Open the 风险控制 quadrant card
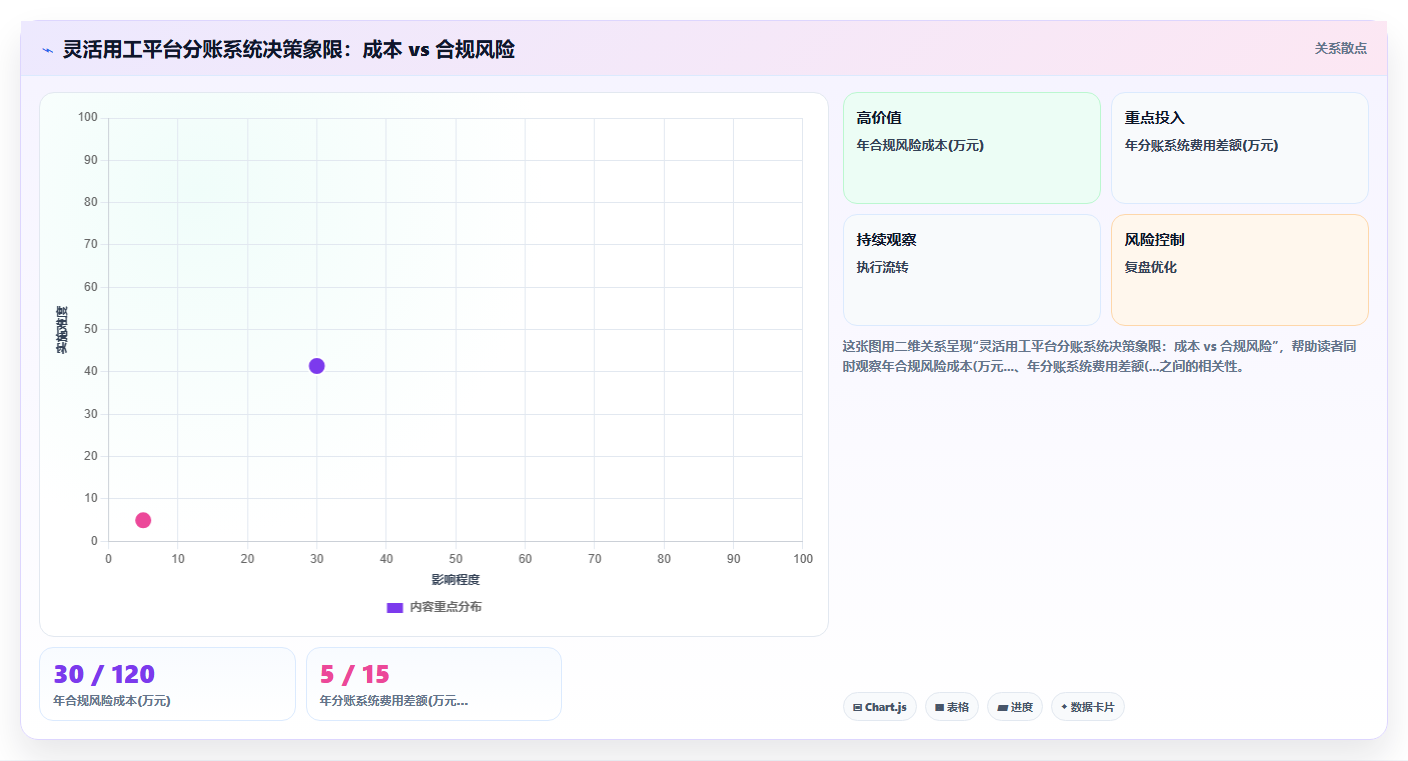 pos(1239,270)
